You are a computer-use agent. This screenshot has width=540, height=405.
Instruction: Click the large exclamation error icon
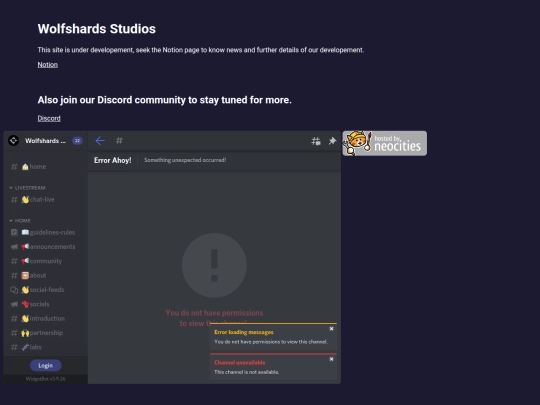pyautogui.click(x=214, y=265)
